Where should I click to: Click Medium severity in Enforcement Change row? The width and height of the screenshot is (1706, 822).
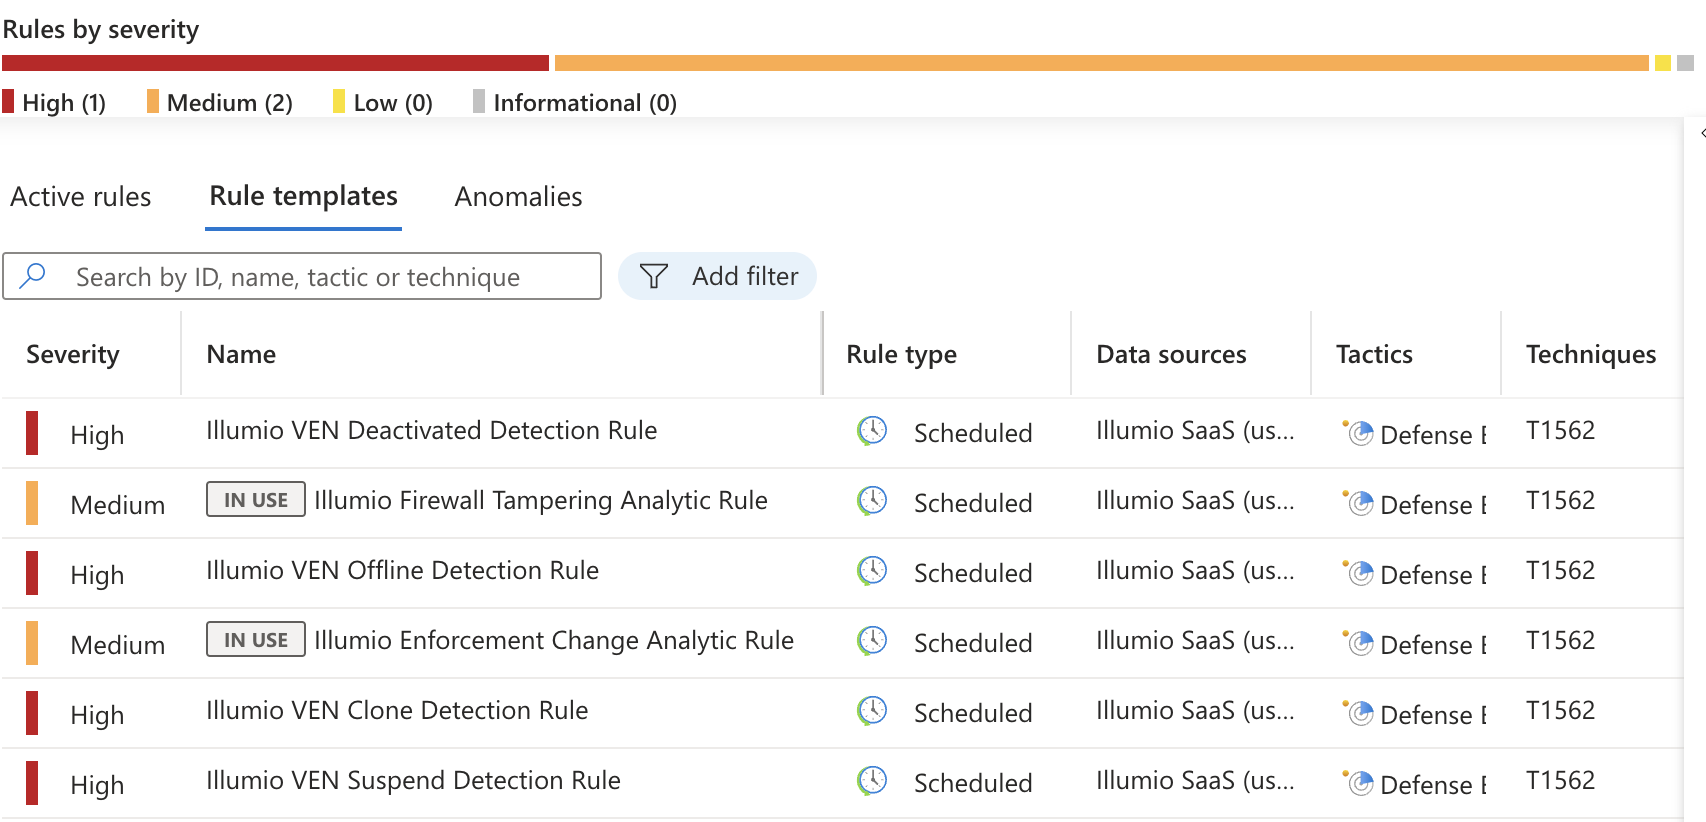click(118, 645)
